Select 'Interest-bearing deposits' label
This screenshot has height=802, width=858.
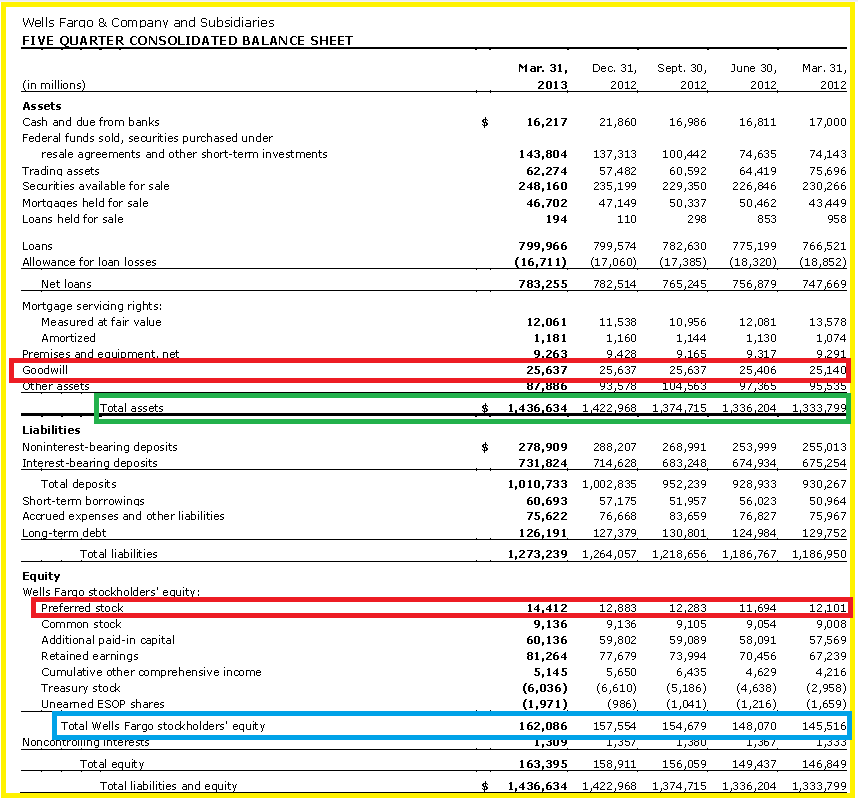click(x=90, y=463)
